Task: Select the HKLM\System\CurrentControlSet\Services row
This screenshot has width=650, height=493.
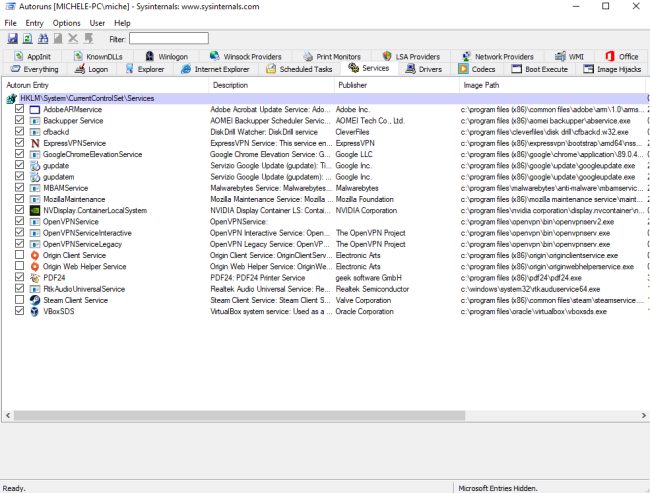Action: tap(325, 98)
